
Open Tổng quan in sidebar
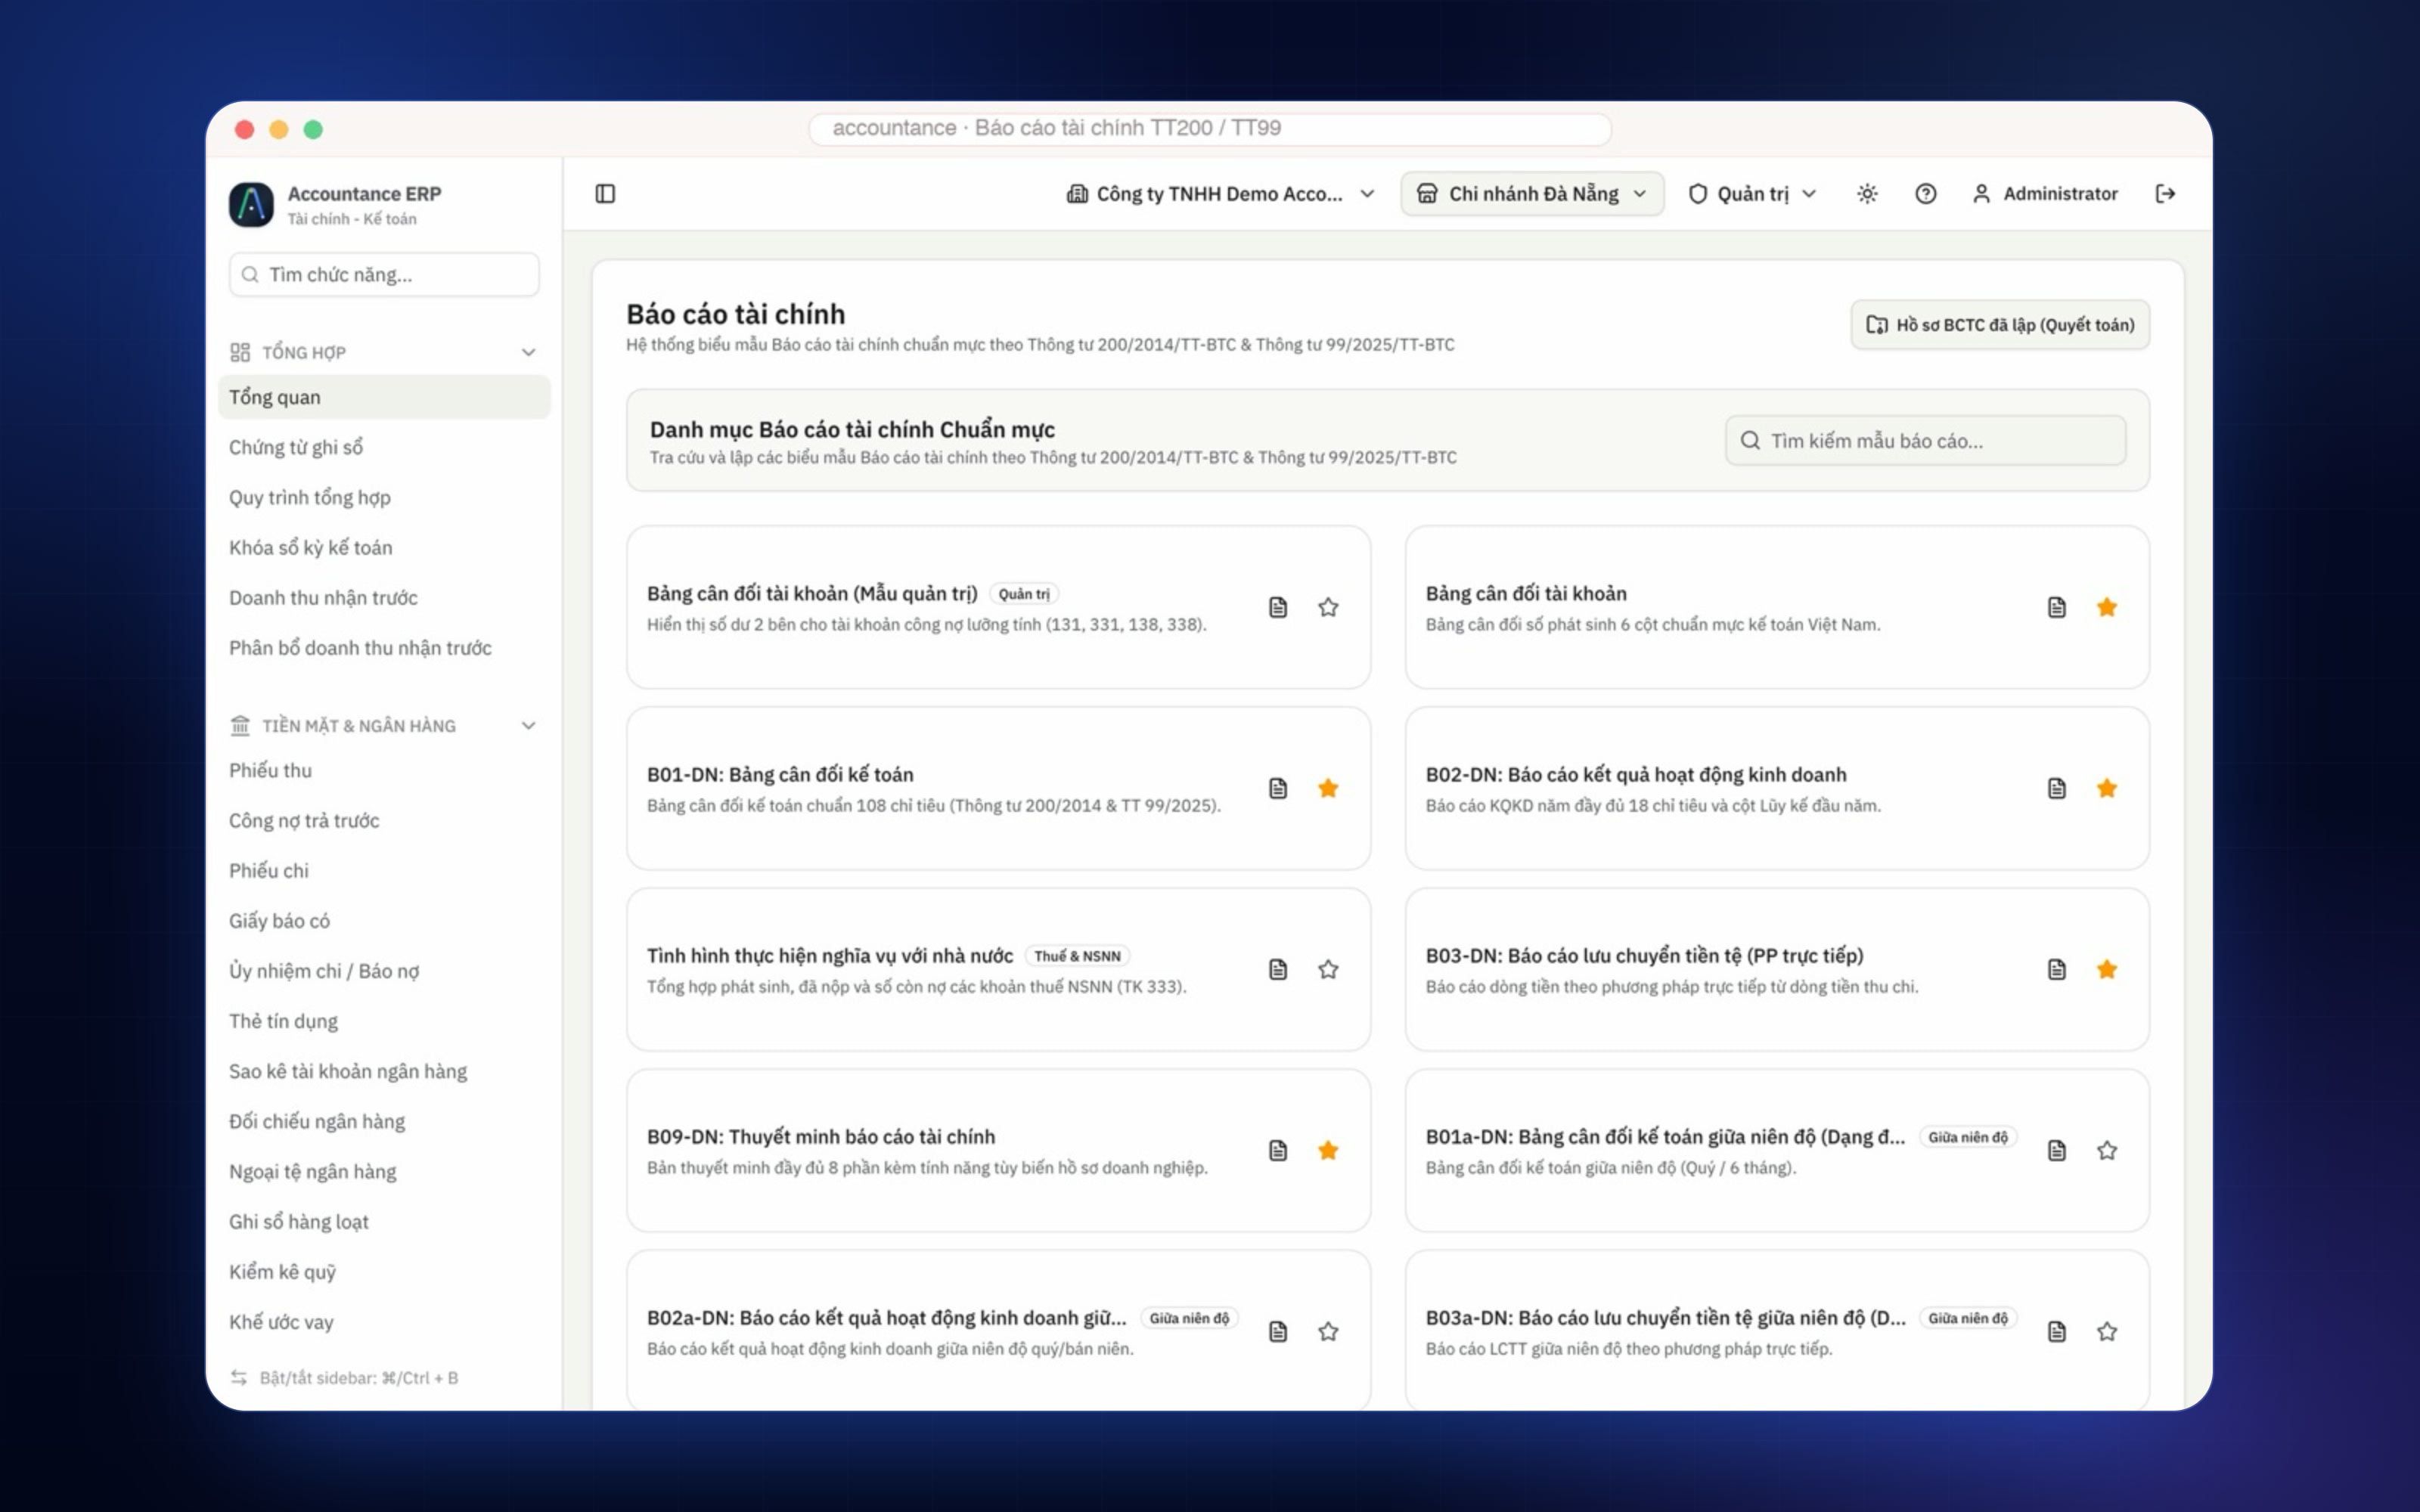384,397
